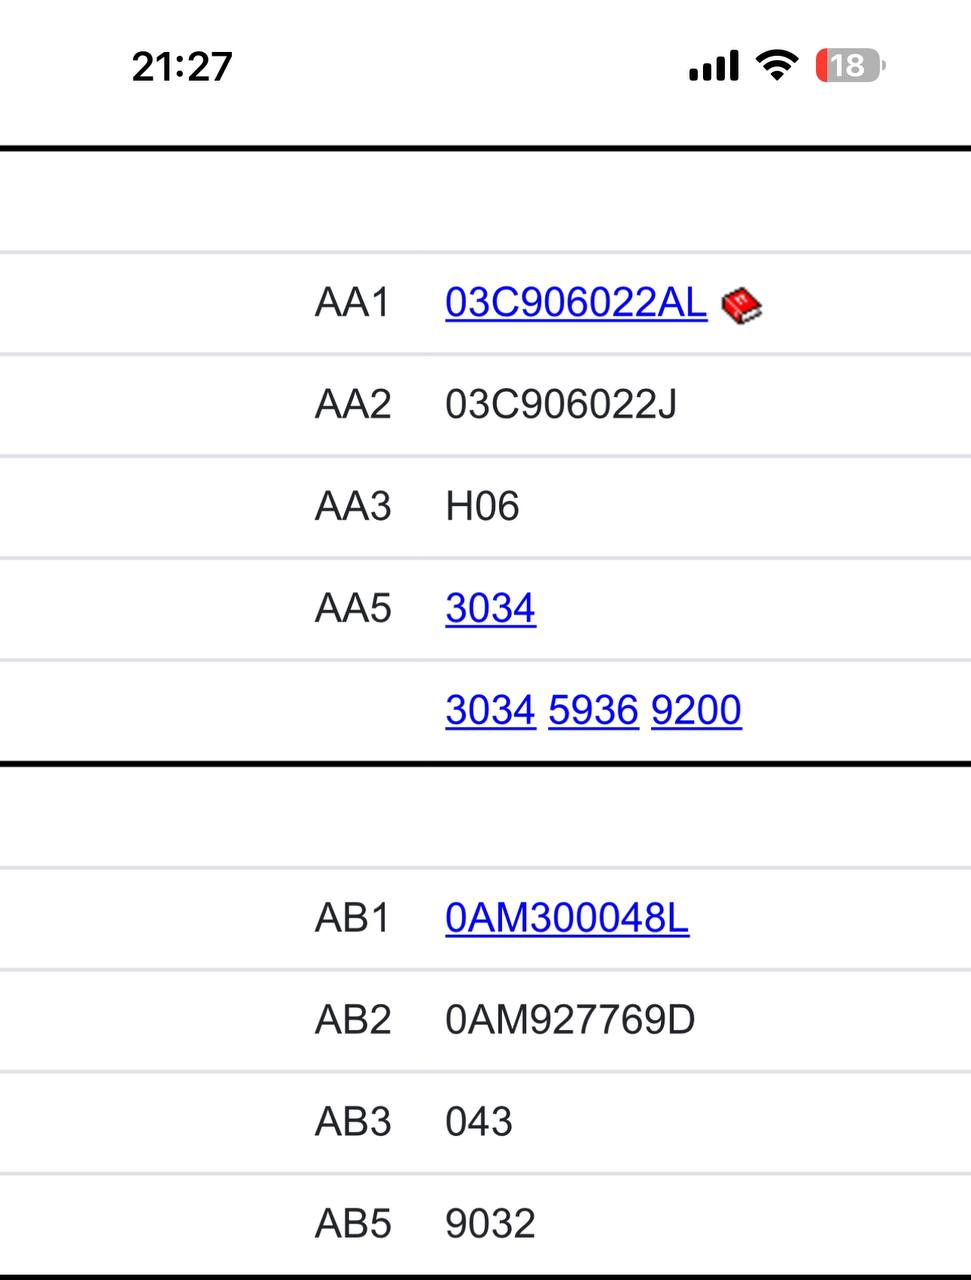Tap the AA5 row label
Screen dimensions: 971x1280
coord(352,608)
